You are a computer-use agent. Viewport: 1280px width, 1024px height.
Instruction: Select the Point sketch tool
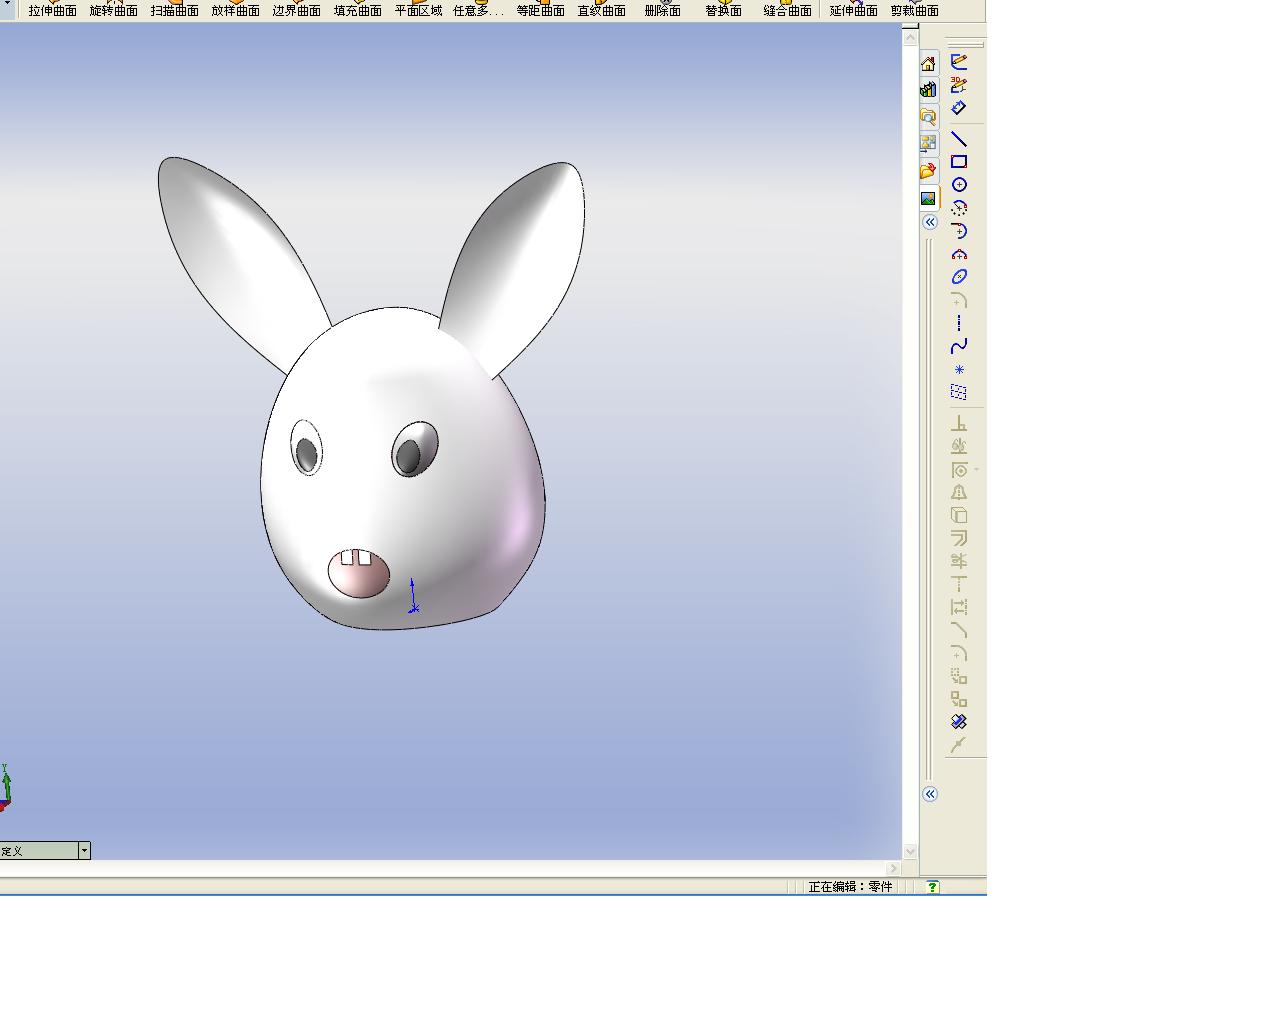(x=959, y=370)
